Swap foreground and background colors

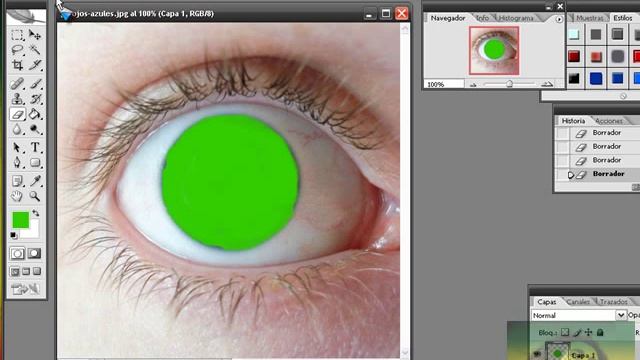(36, 213)
